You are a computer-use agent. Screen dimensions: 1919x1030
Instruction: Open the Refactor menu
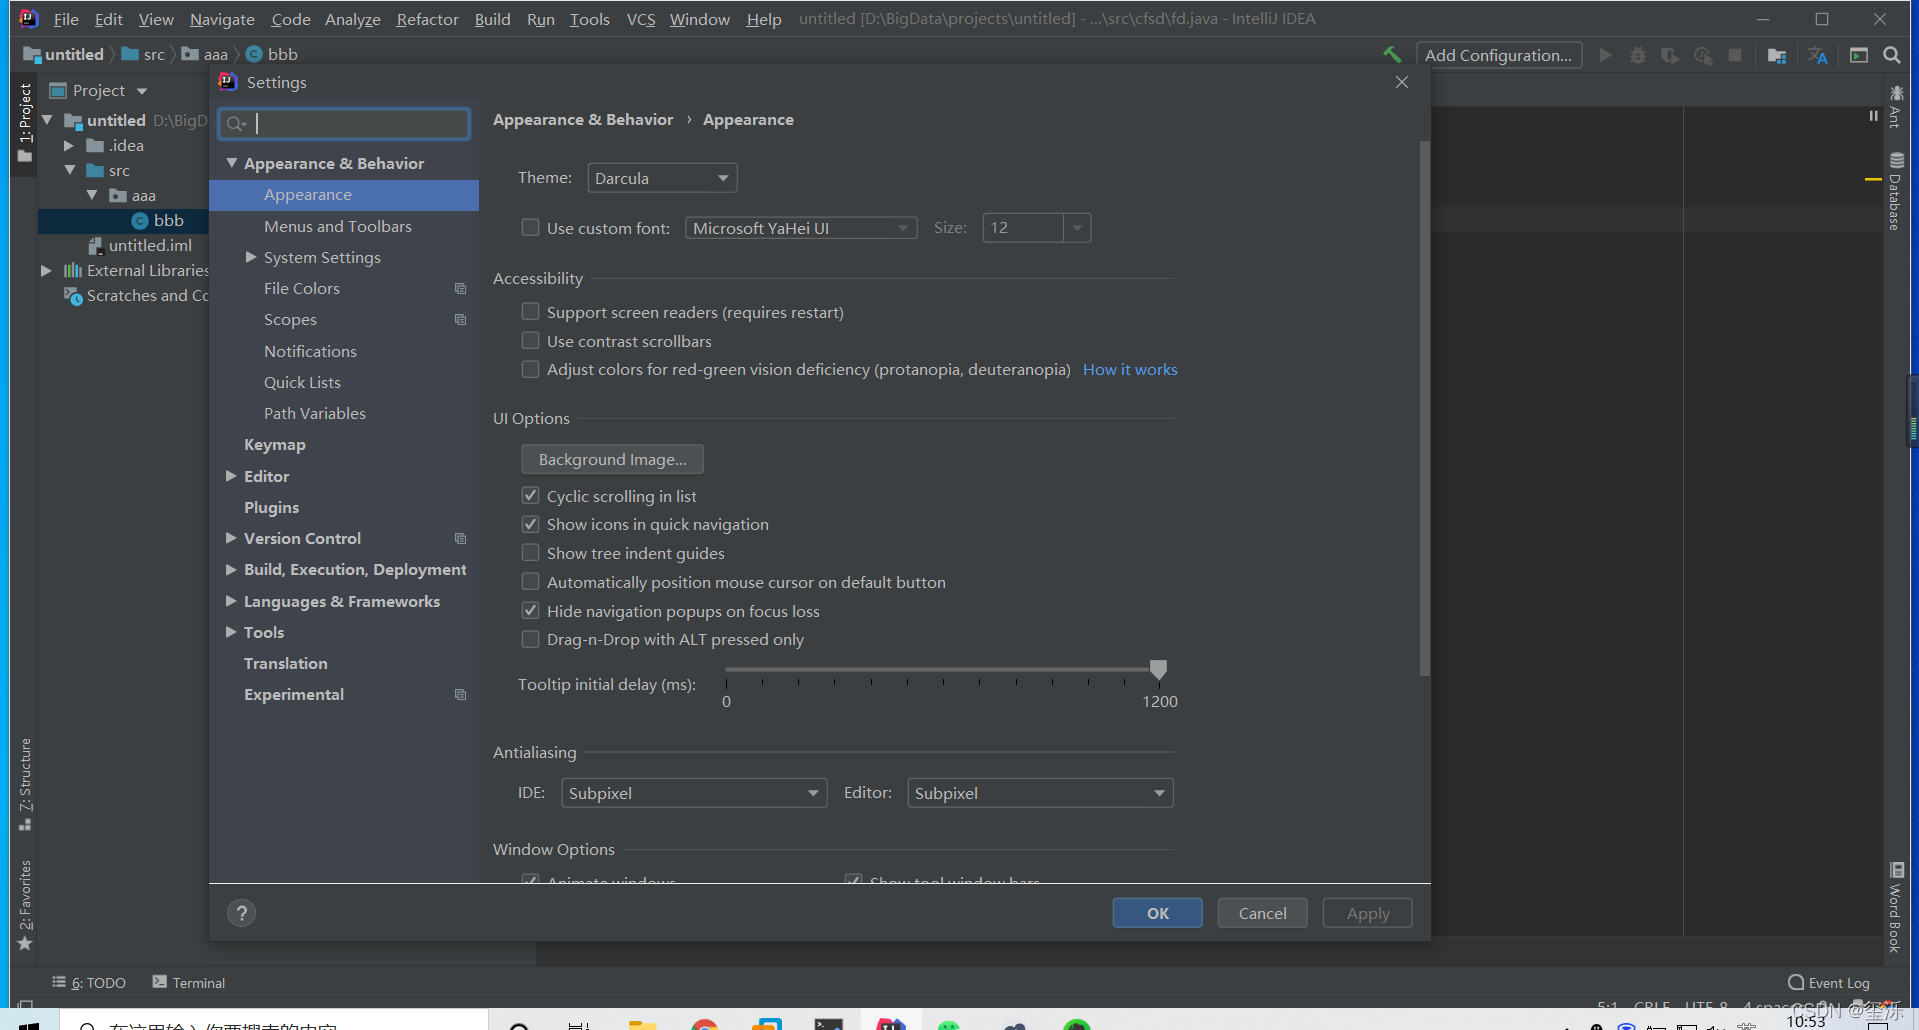(x=427, y=19)
